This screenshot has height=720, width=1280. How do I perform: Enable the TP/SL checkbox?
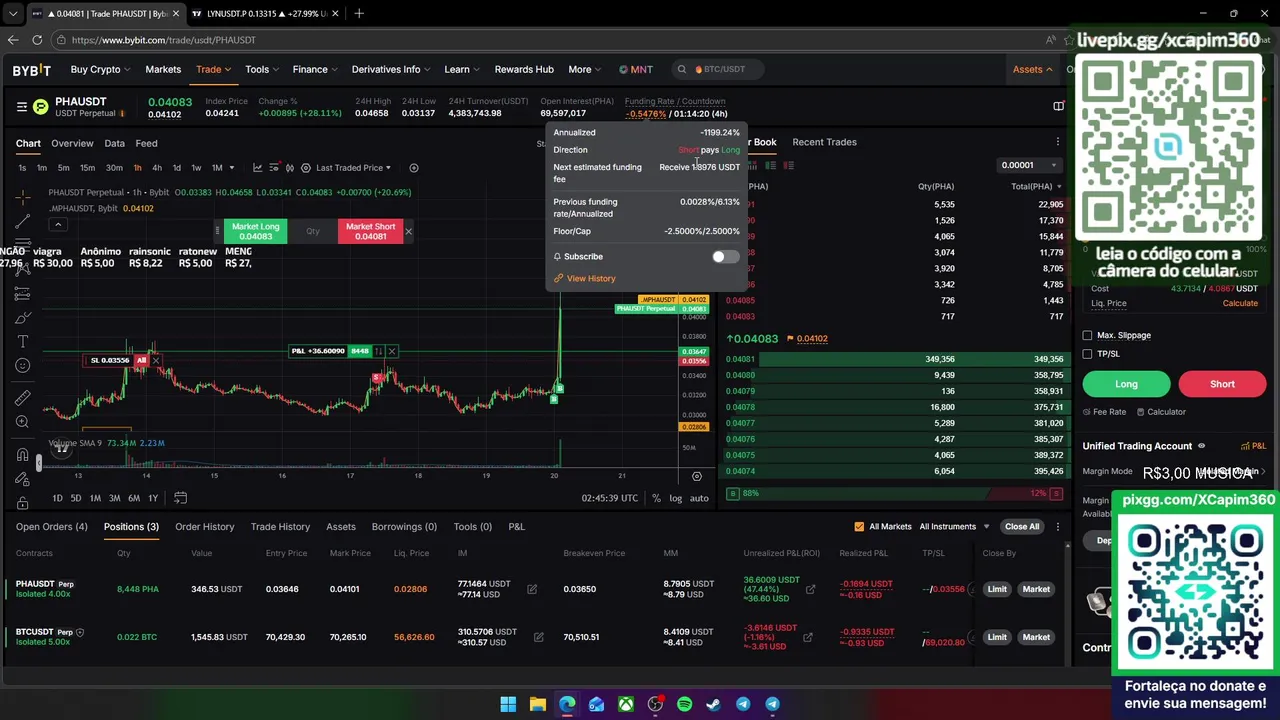(1088, 354)
